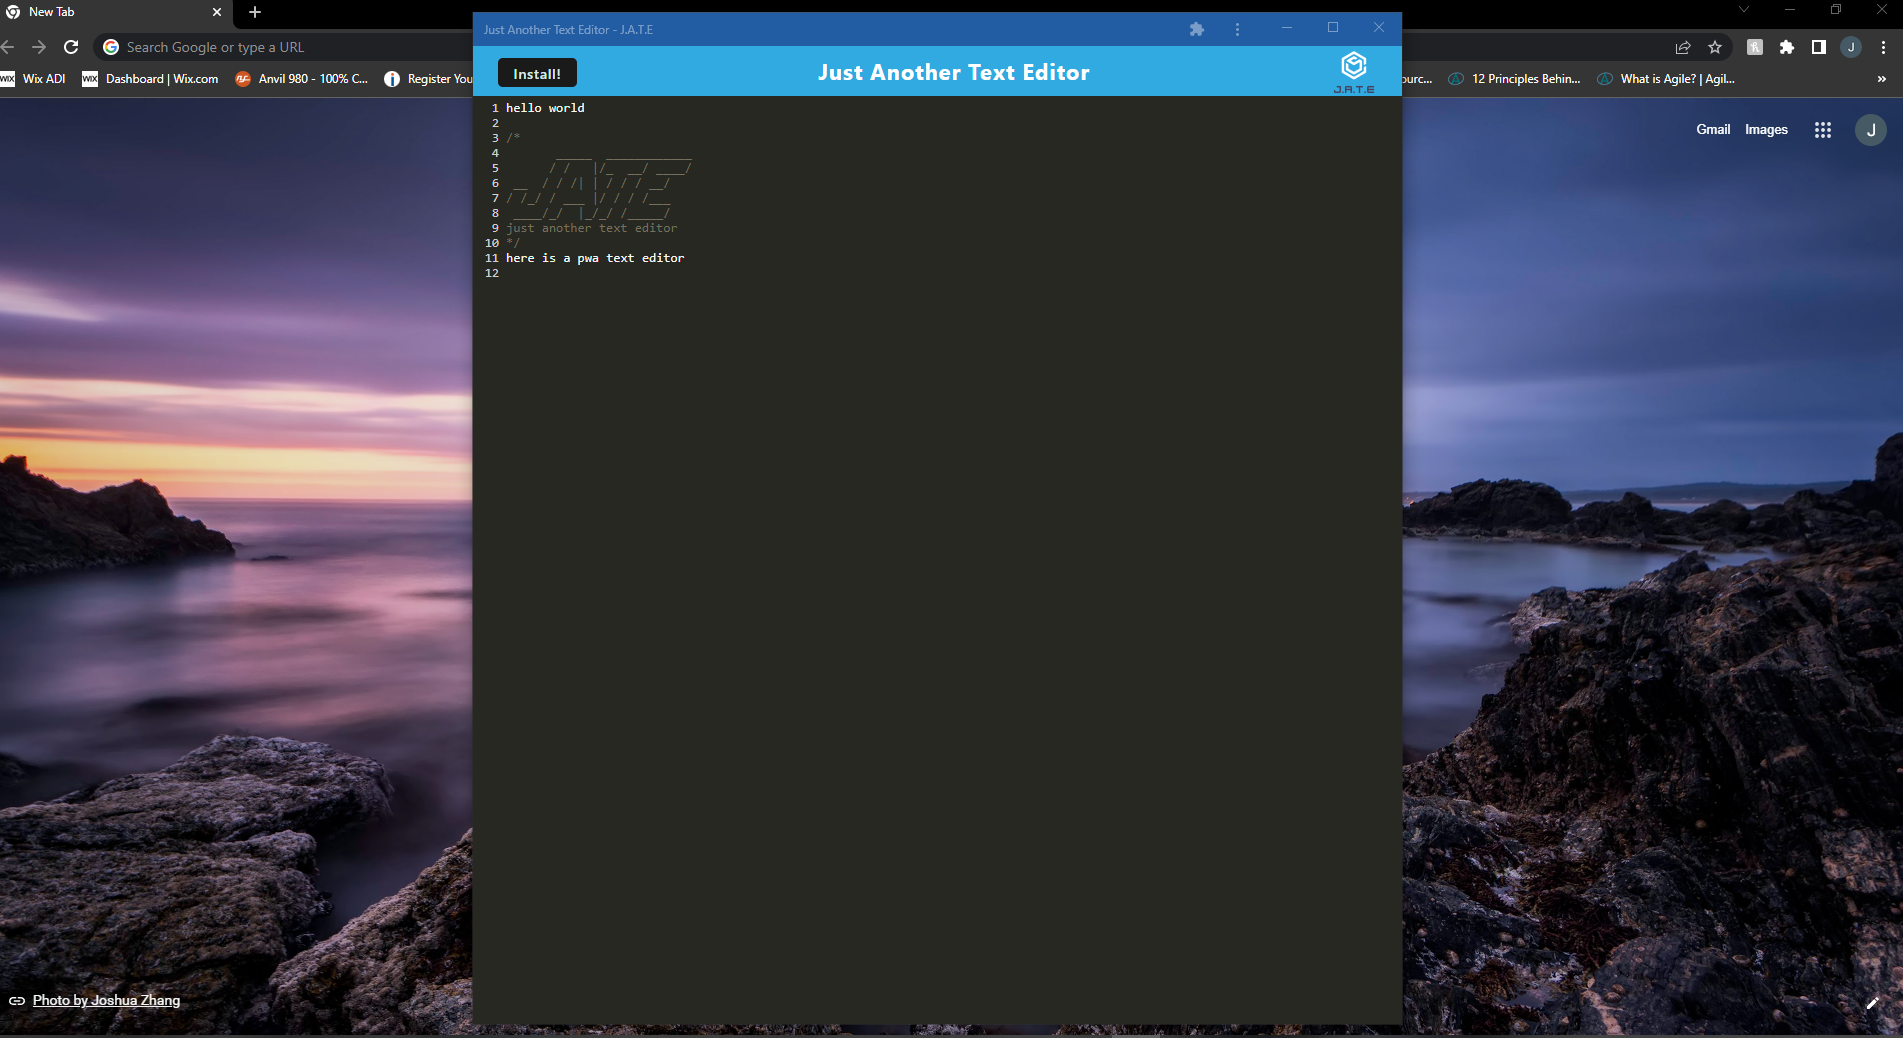
Task: Open the three-dot menu in editor titlebar
Action: 1237,29
